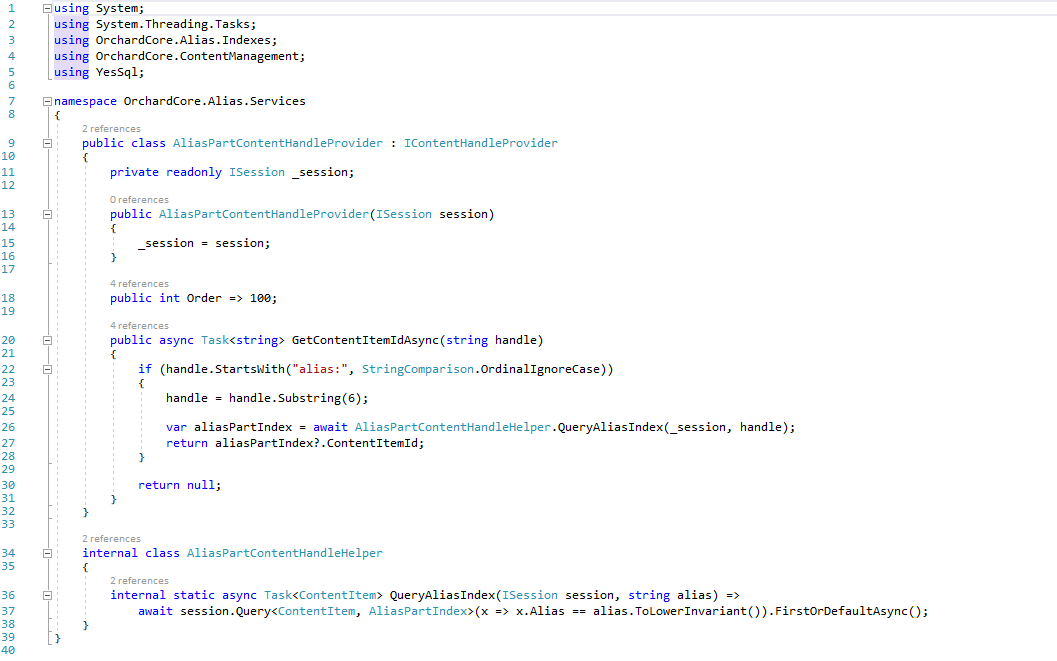Click the value 100 on line 18
Screen dimensions: 1057x661
260,298
